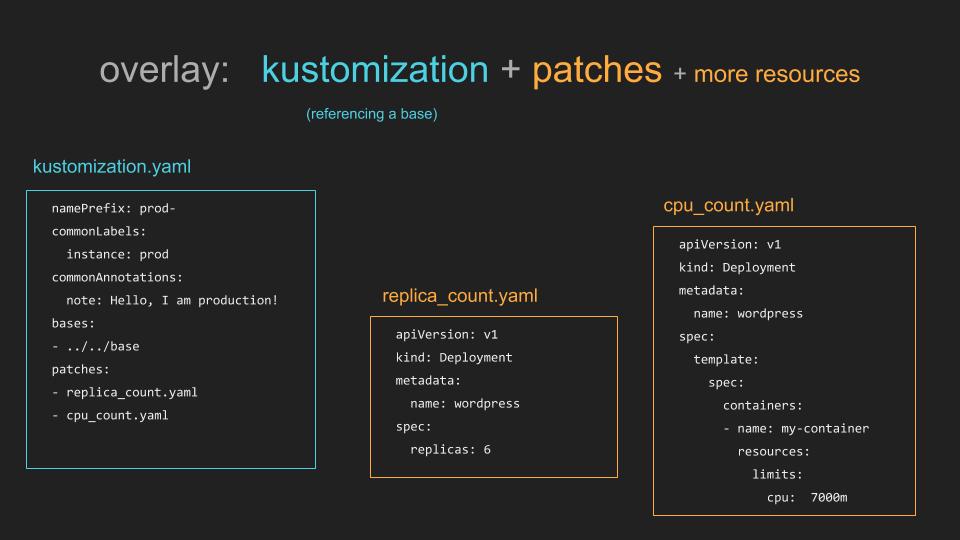The width and height of the screenshot is (960, 540).
Task: Click the 'resources:' line
Action: tap(773, 452)
